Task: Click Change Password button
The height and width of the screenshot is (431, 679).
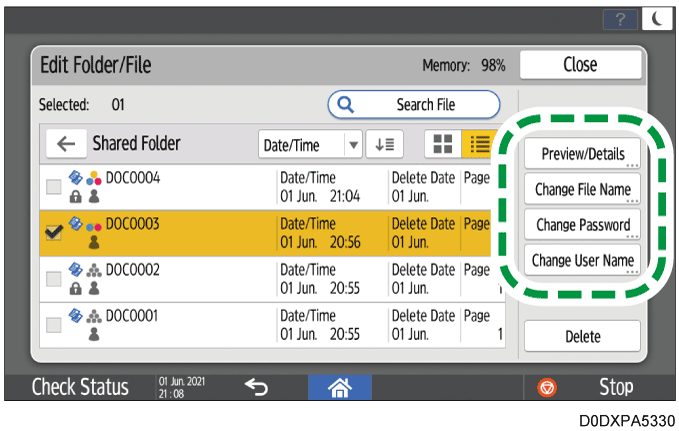Action: [x=582, y=225]
